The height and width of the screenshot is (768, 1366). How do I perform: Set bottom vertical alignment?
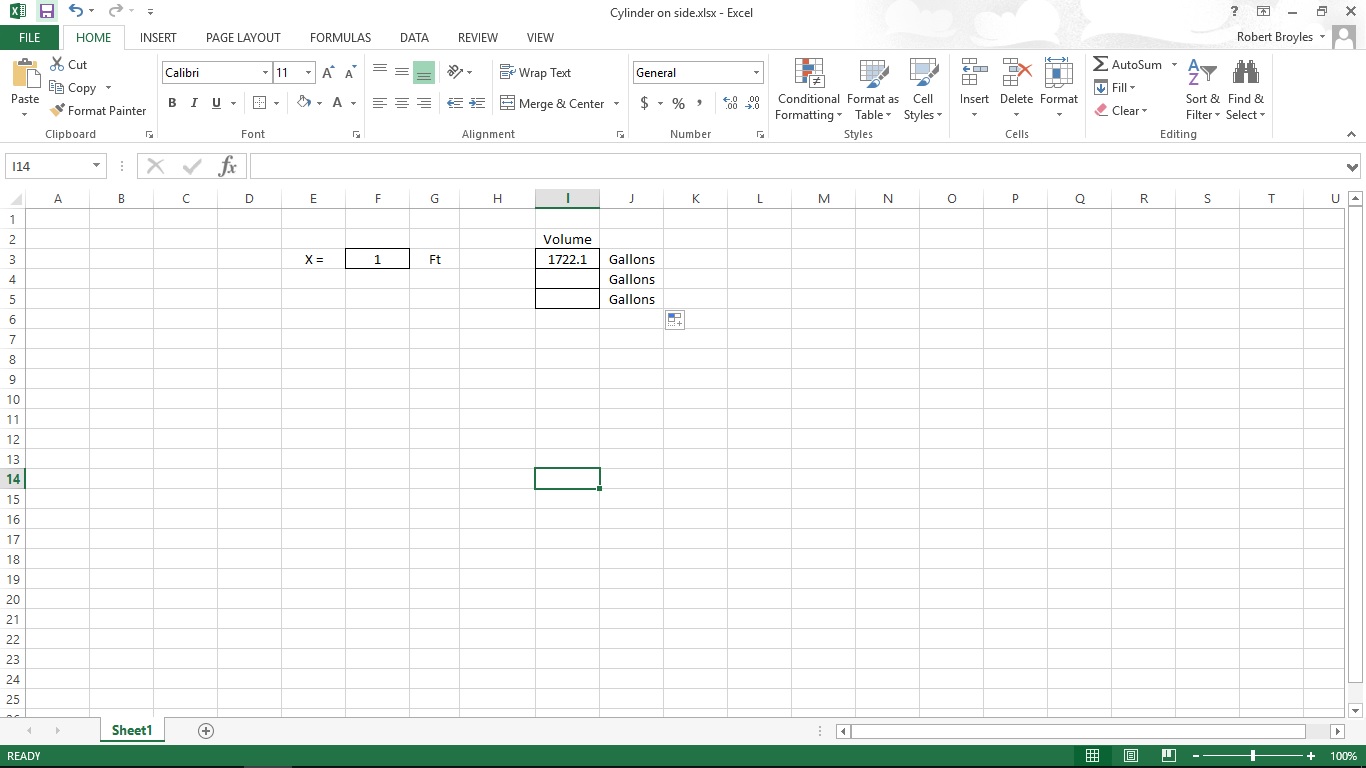point(424,72)
